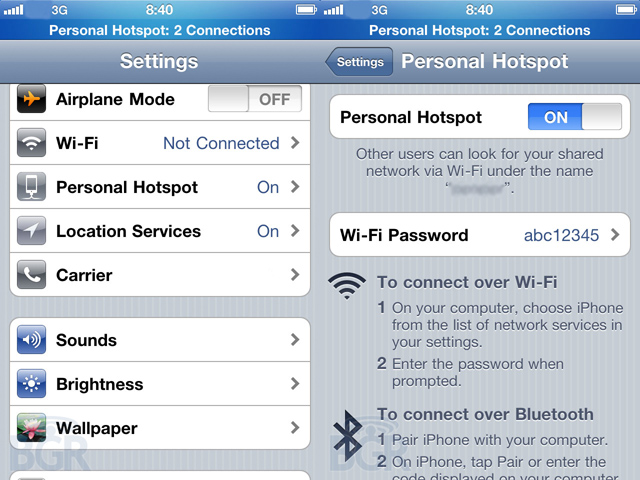The image size is (640, 480).
Task: Turn off the Personal Hotspot ON switch
Action: pyautogui.click(x=575, y=117)
